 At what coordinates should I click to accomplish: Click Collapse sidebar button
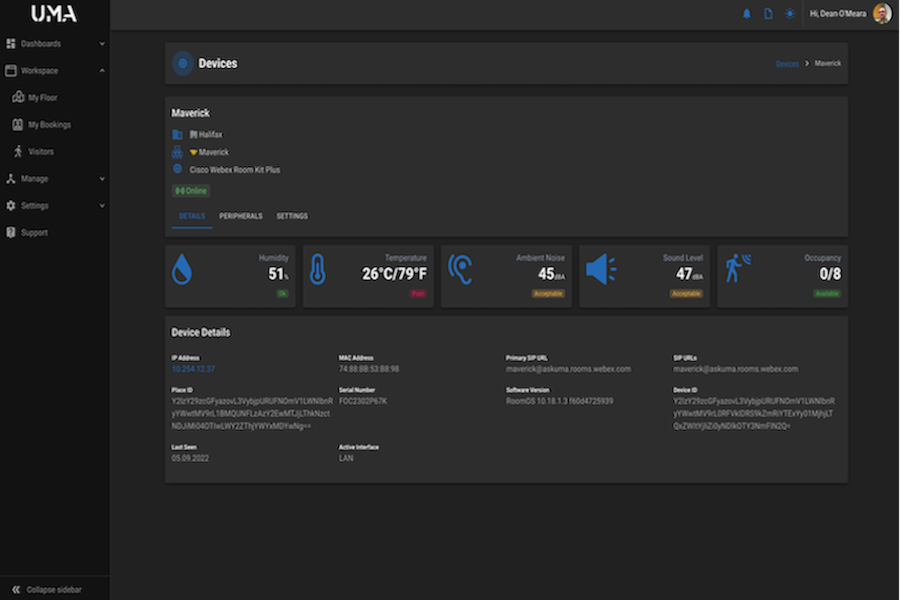tap(55, 589)
